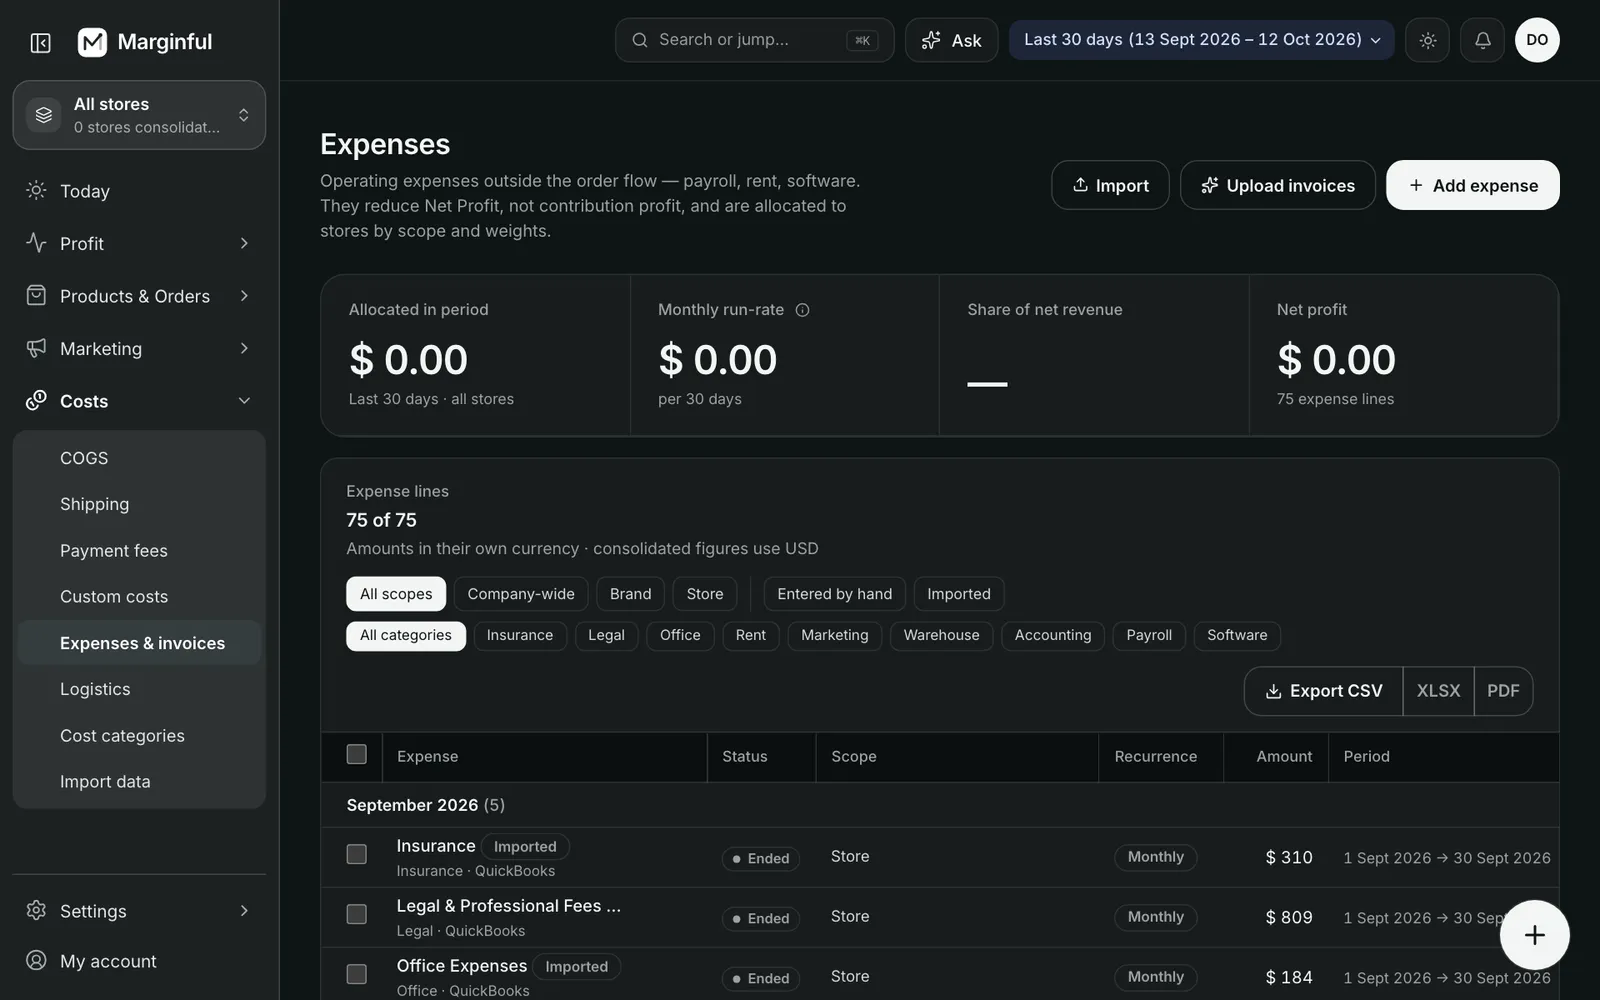The height and width of the screenshot is (1000, 1600).
Task: Click the monthly run-rate info icon
Action: point(802,310)
